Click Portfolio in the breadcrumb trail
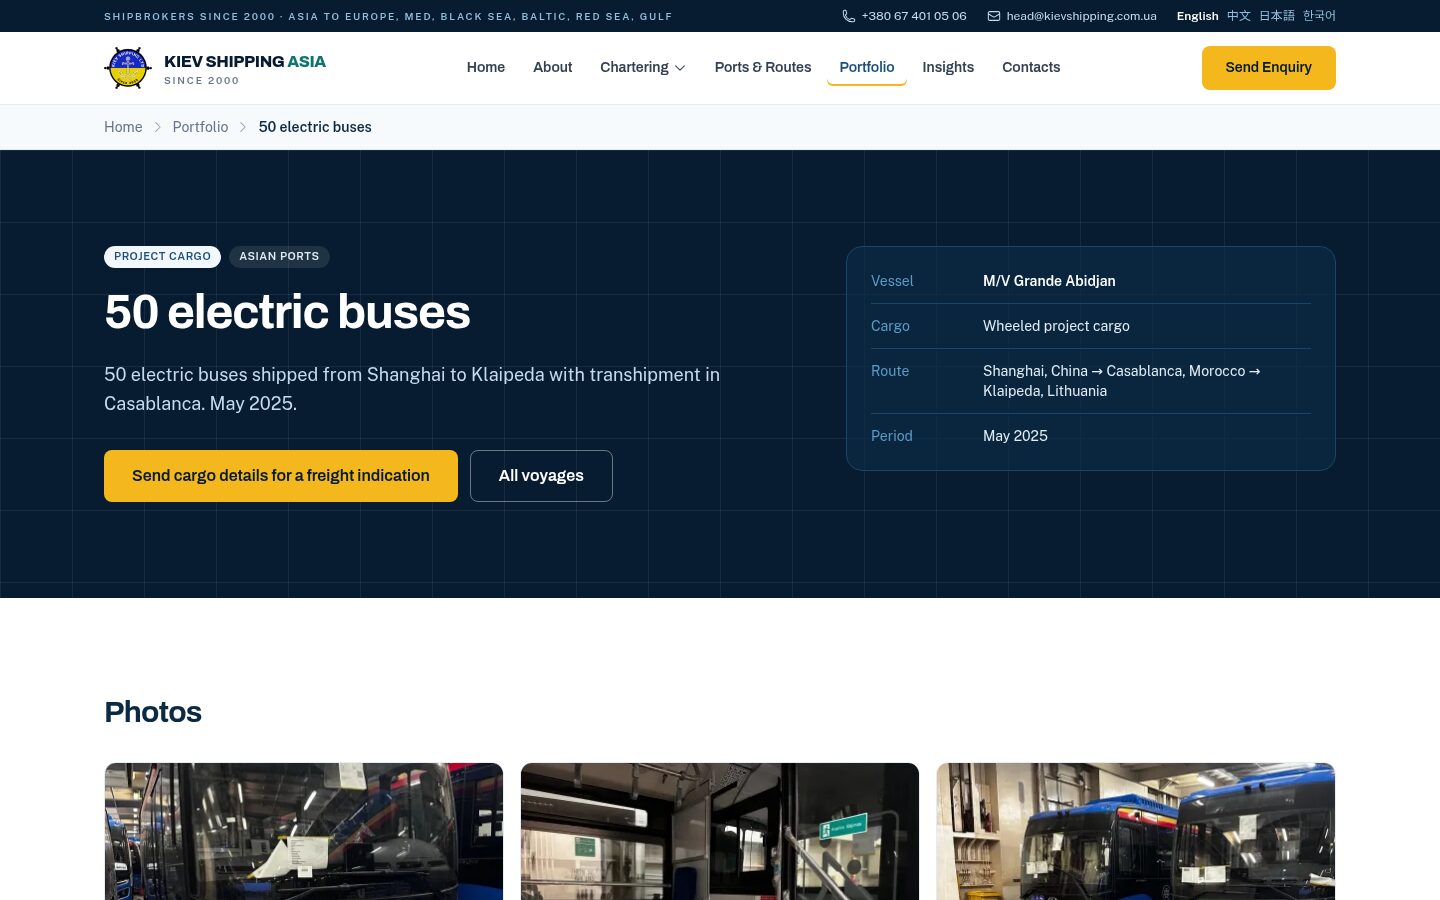The height and width of the screenshot is (900, 1440). (x=200, y=127)
